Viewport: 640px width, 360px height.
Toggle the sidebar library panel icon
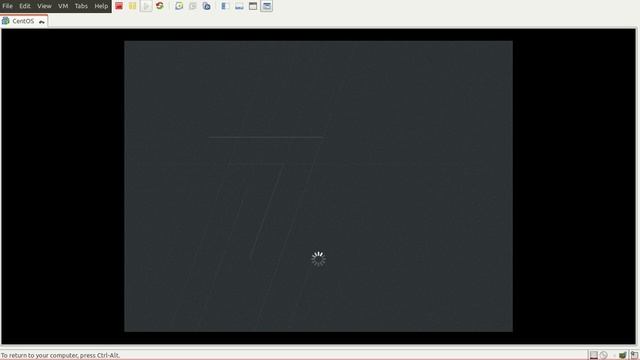point(225,6)
